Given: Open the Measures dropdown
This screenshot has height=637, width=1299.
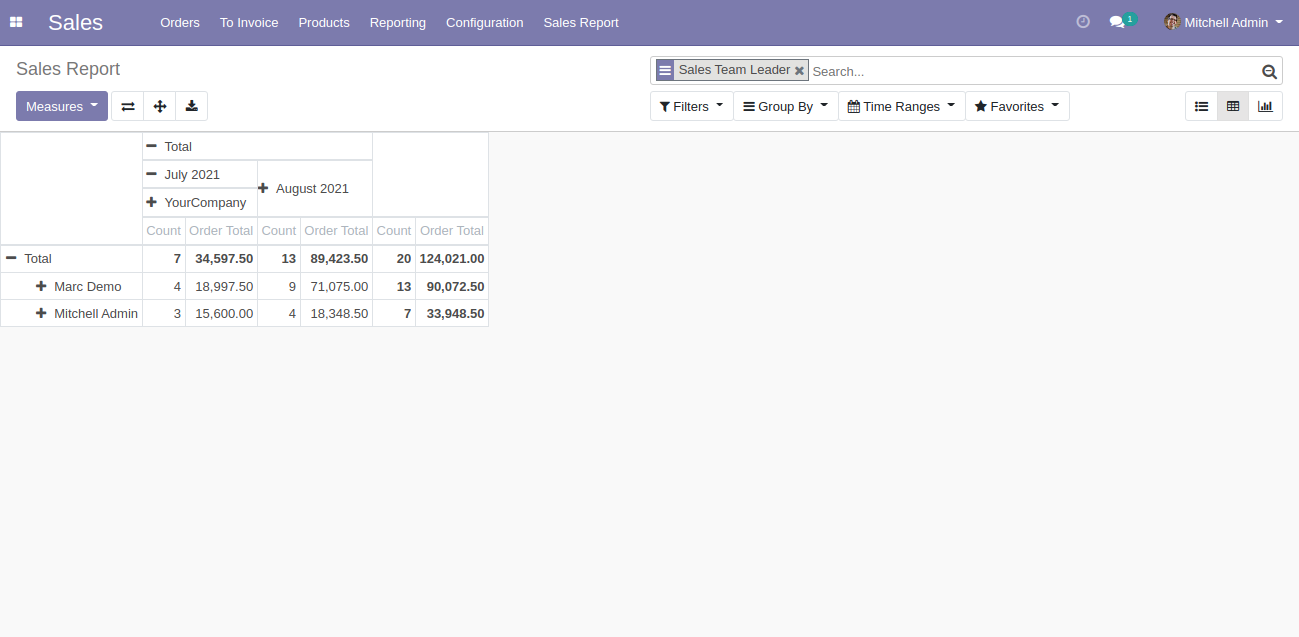Looking at the screenshot, I should point(61,106).
